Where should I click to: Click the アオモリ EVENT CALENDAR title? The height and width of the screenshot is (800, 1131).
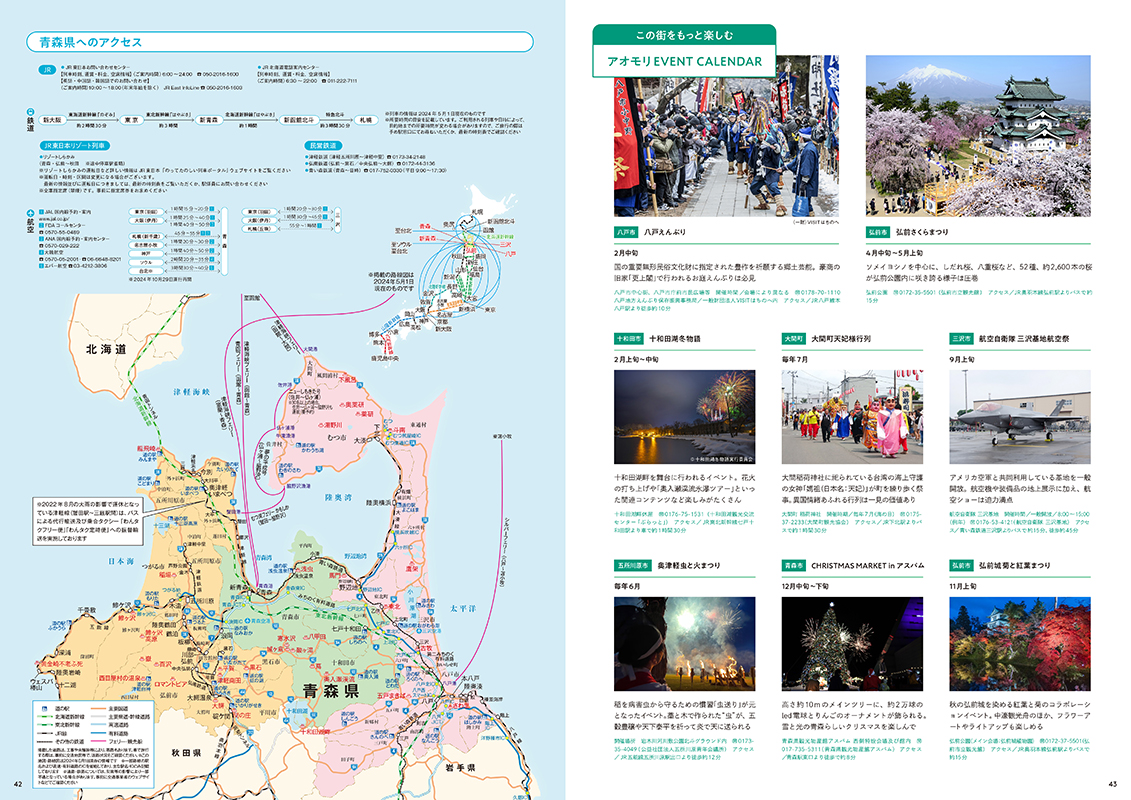tap(684, 61)
